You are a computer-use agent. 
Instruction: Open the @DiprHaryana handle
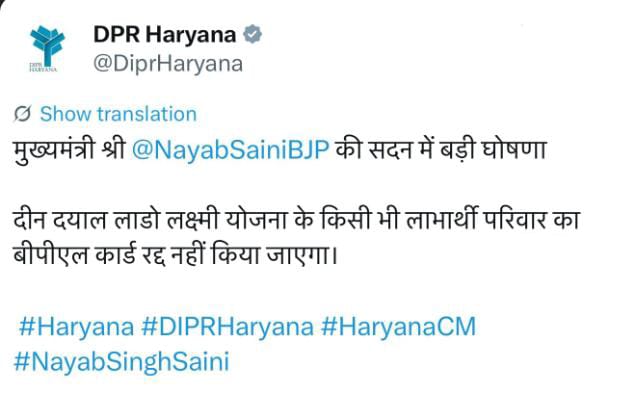168,64
